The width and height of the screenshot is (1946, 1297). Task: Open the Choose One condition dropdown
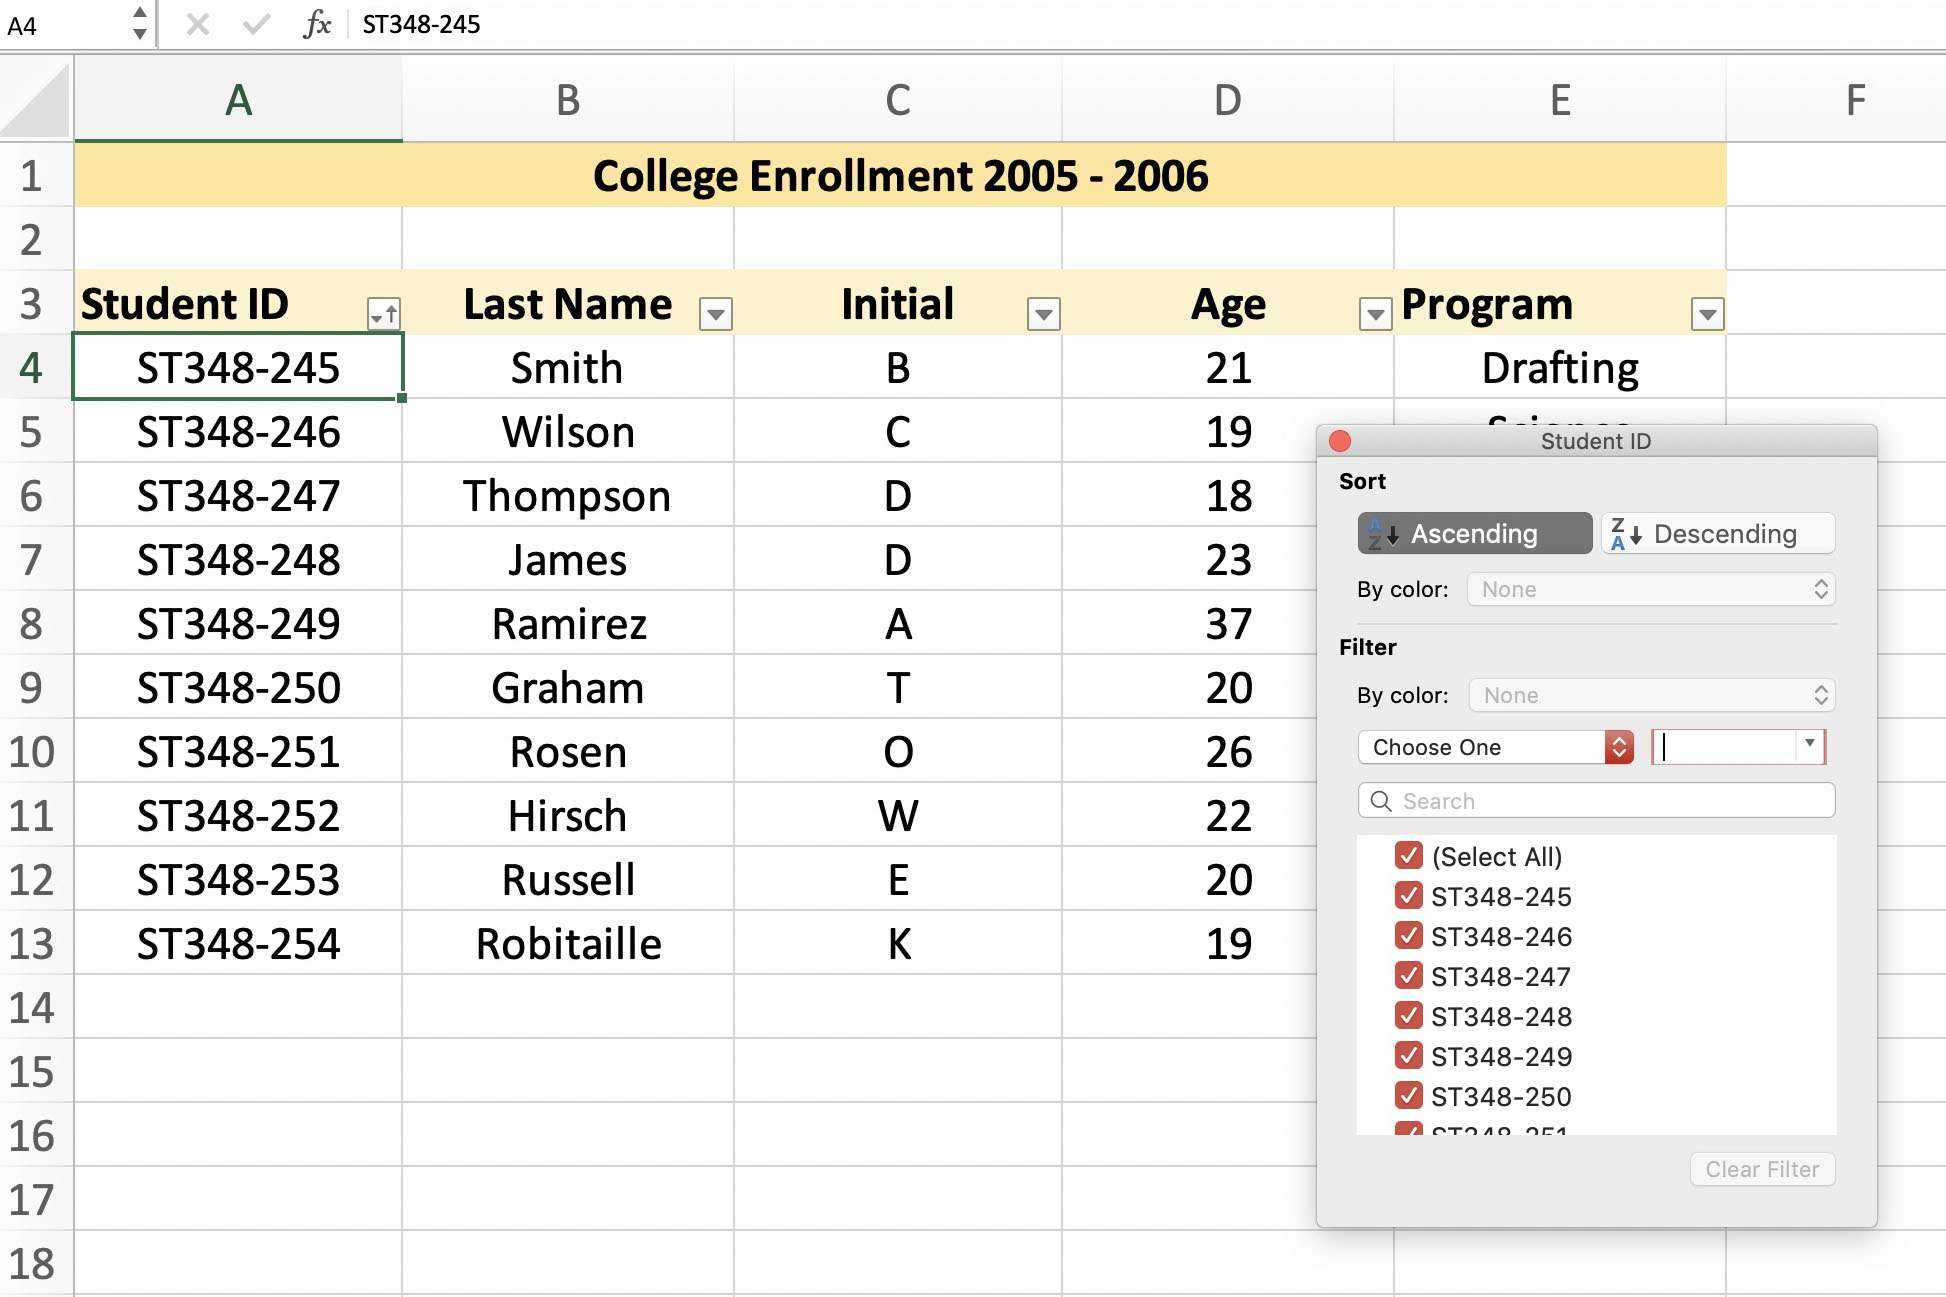pos(1495,747)
